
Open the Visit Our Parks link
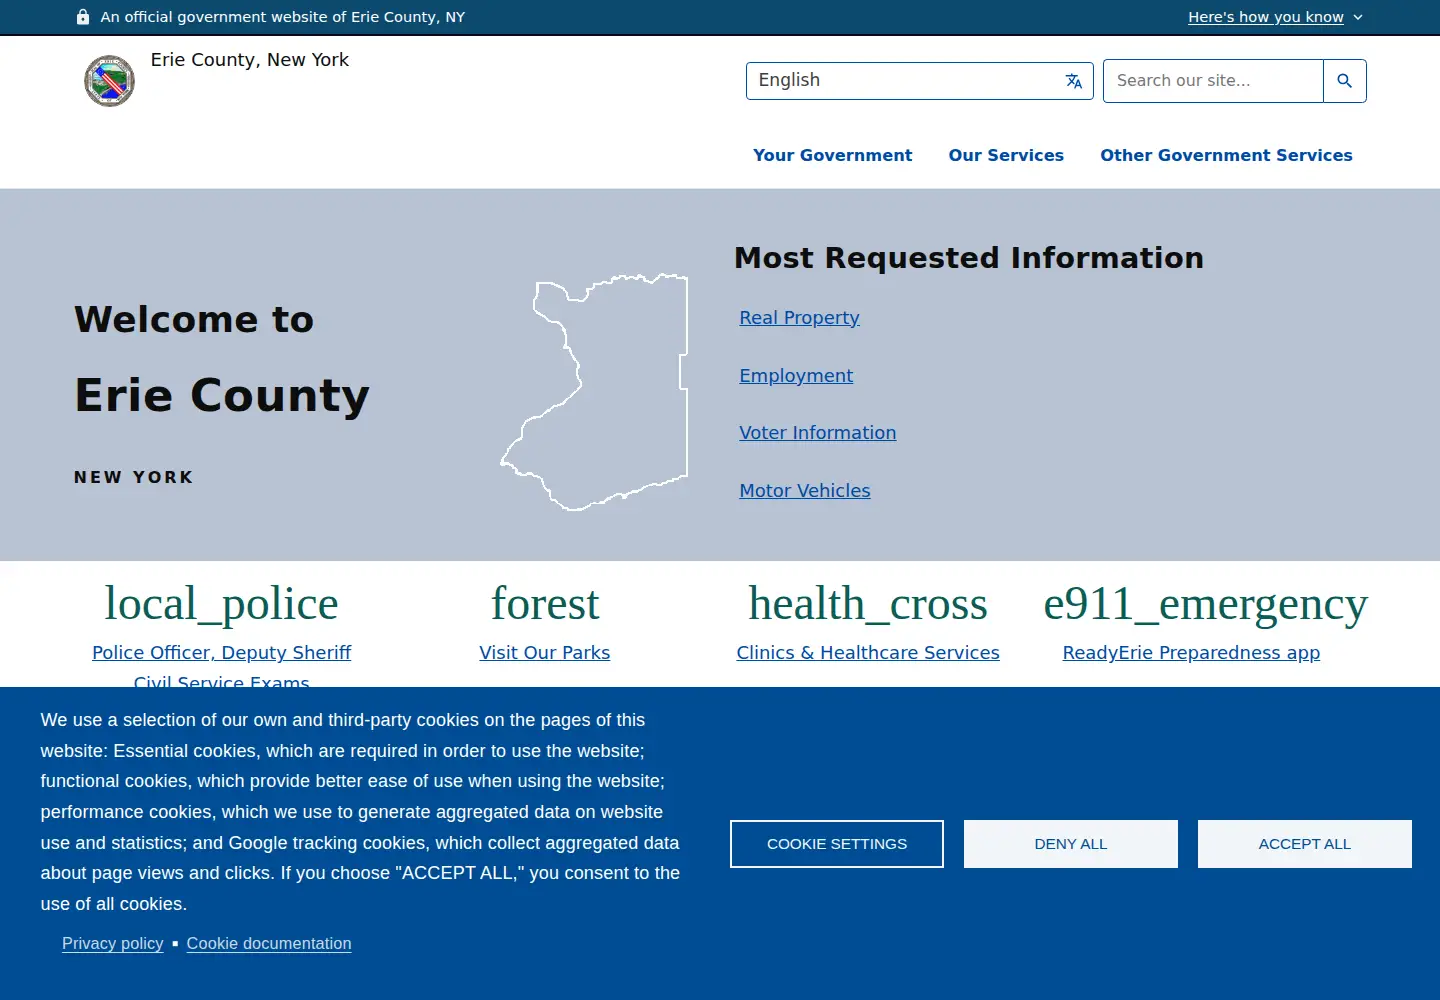(x=545, y=653)
